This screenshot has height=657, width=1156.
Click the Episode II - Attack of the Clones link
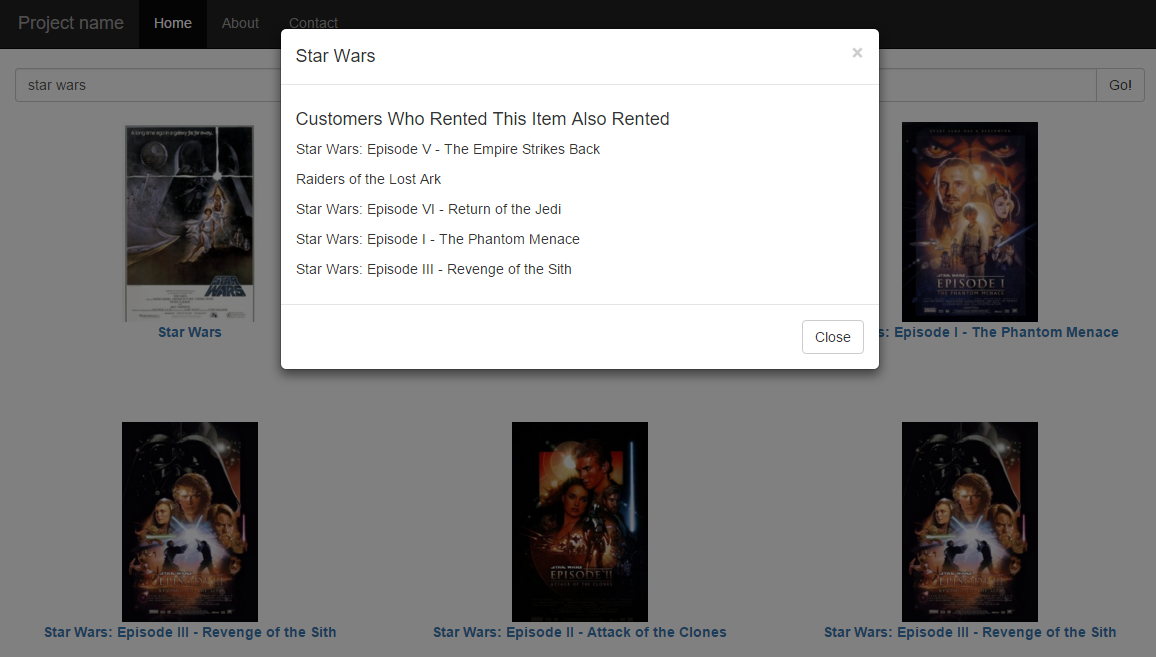pyautogui.click(x=579, y=633)
